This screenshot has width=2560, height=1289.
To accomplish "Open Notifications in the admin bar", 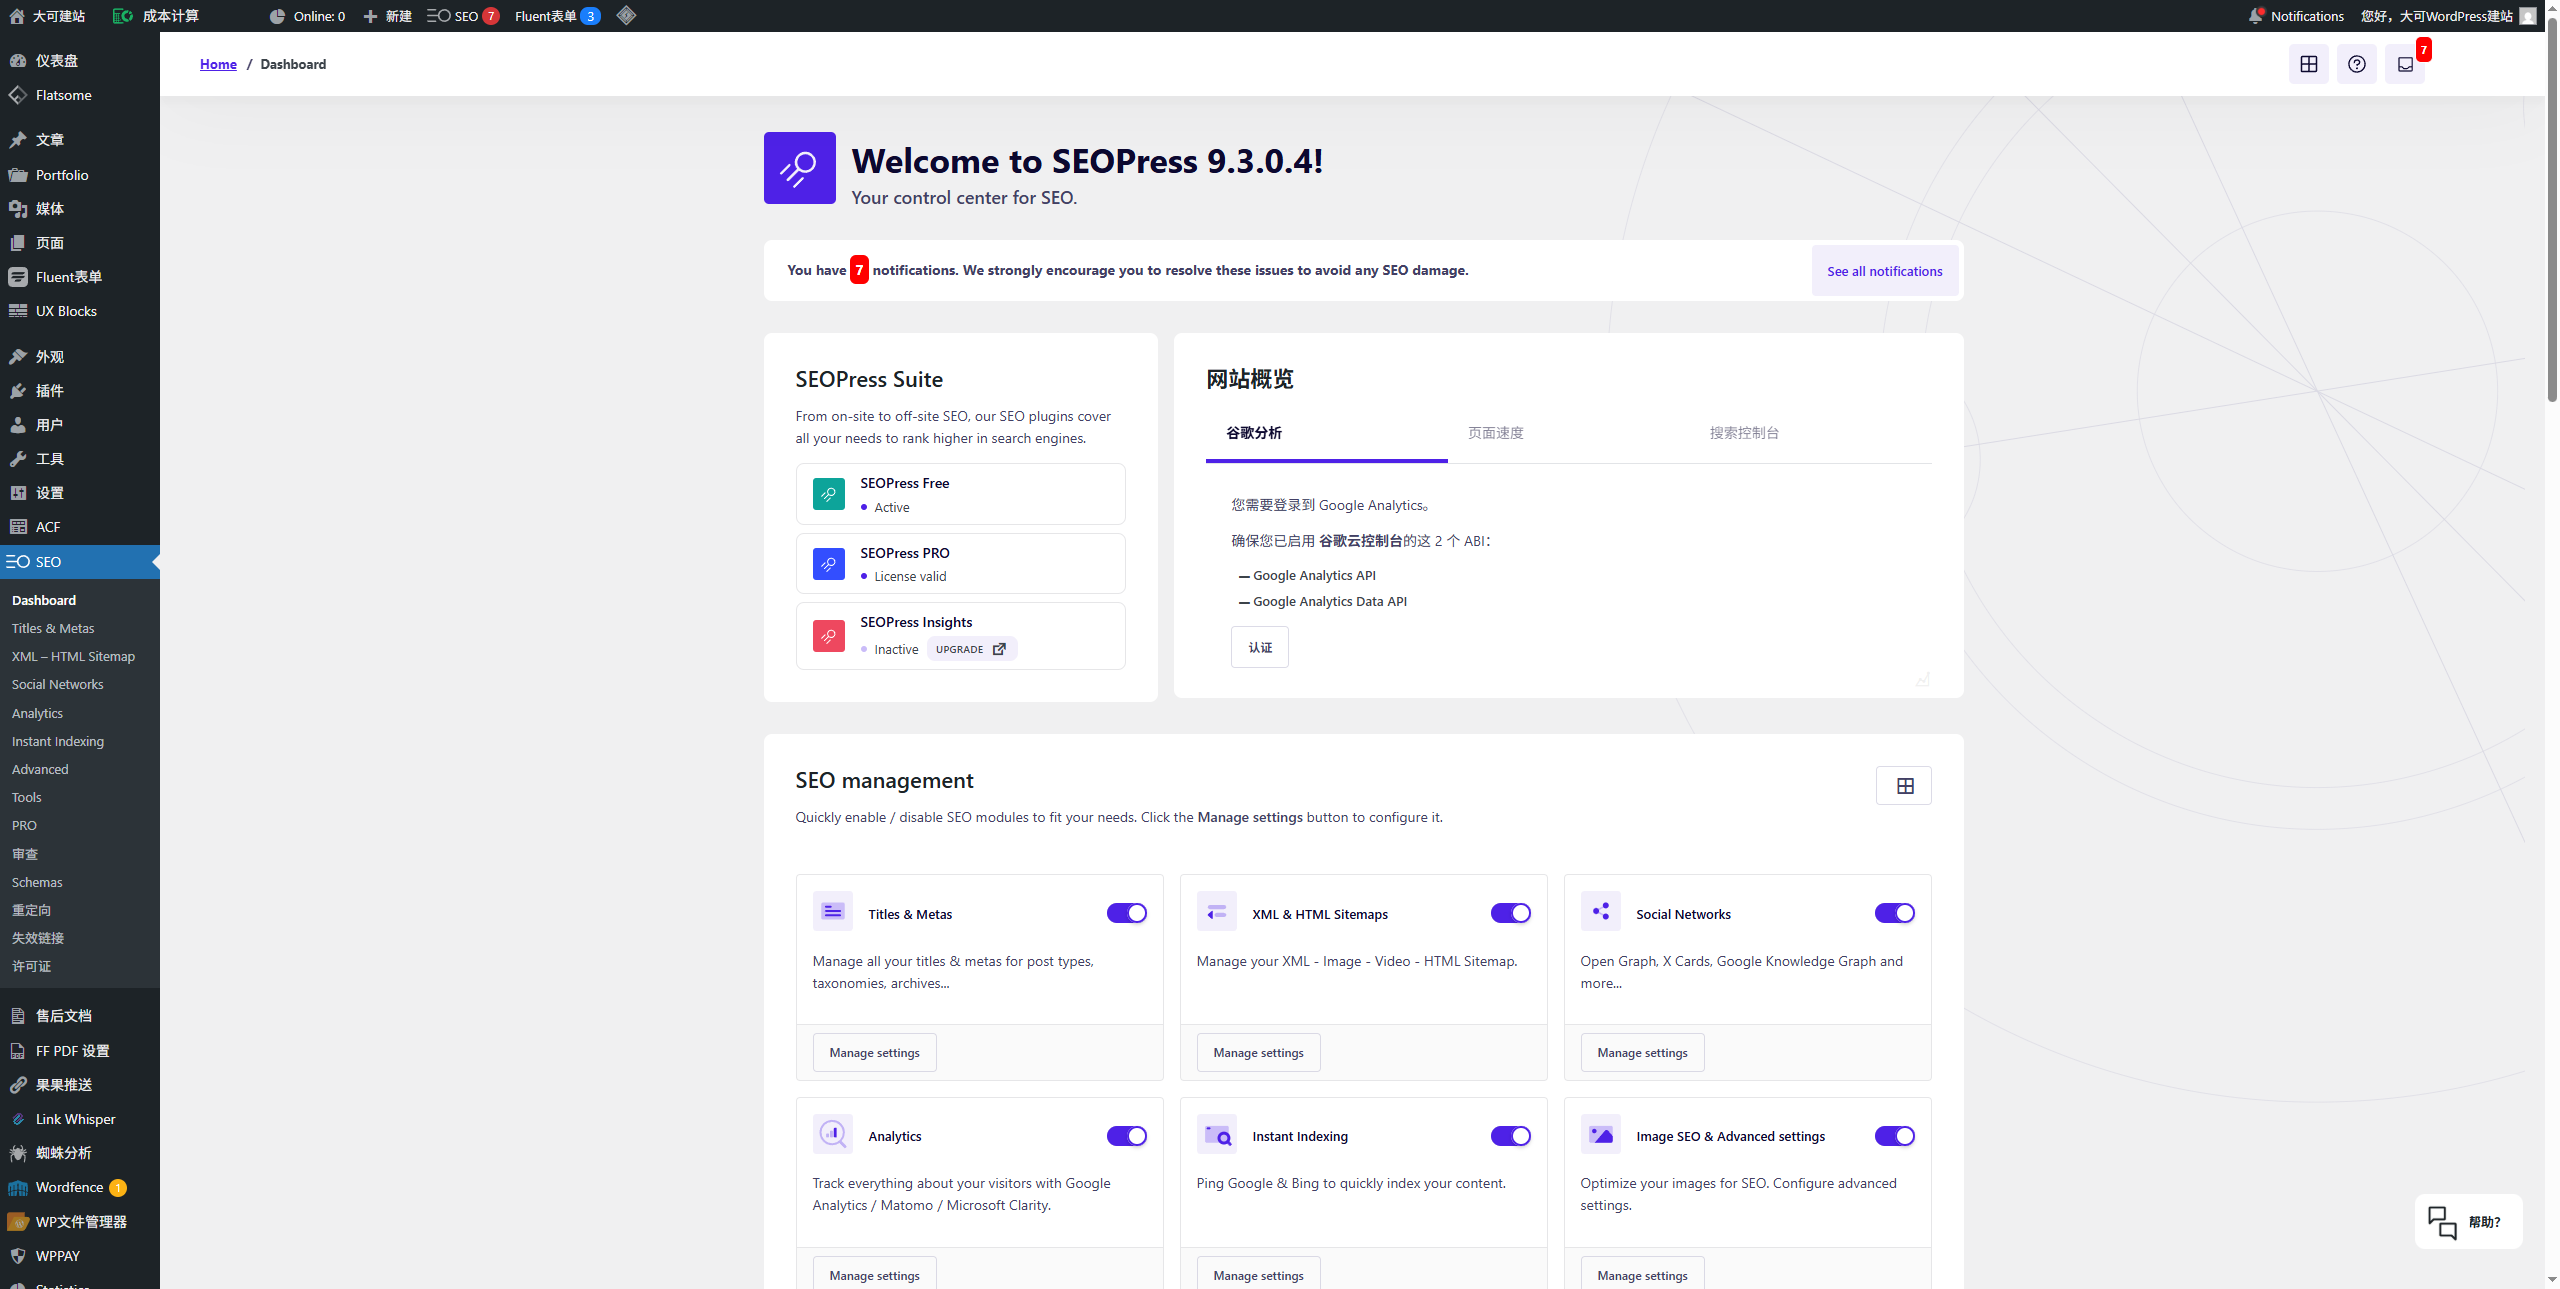I will click(2297, 16).
